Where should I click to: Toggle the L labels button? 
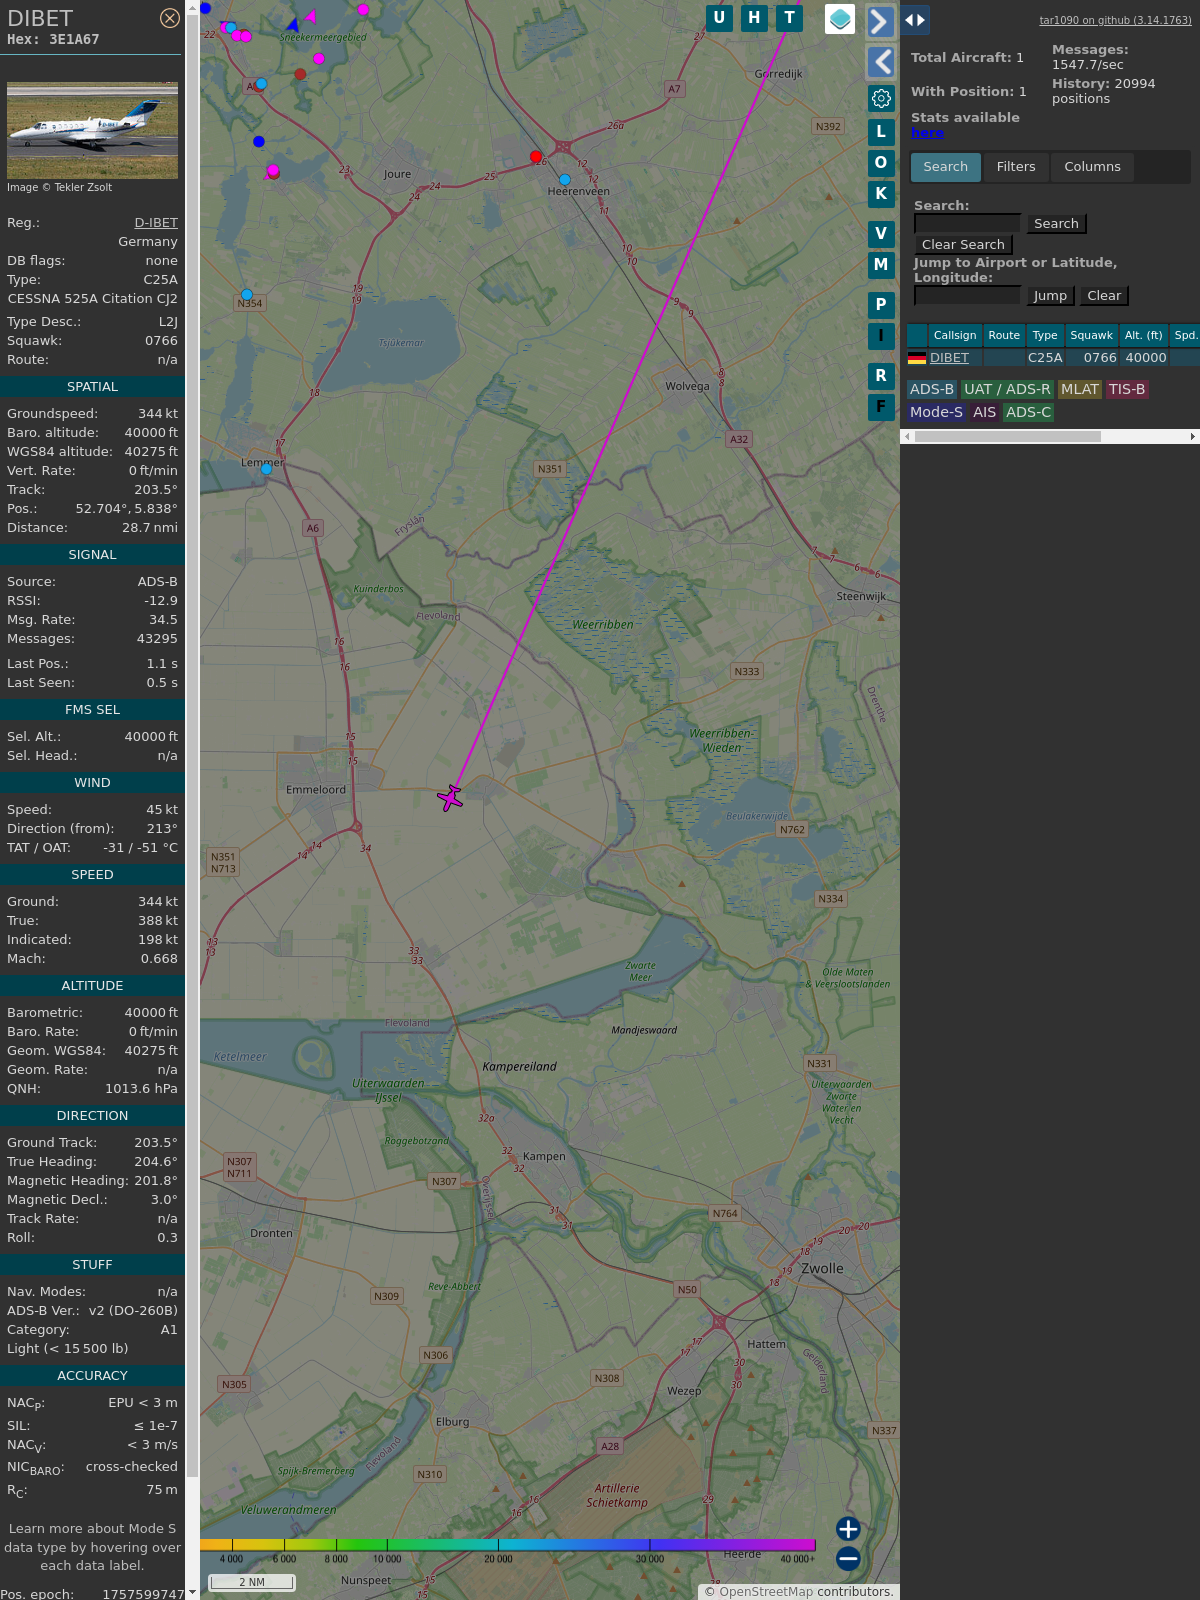(881, 132)
